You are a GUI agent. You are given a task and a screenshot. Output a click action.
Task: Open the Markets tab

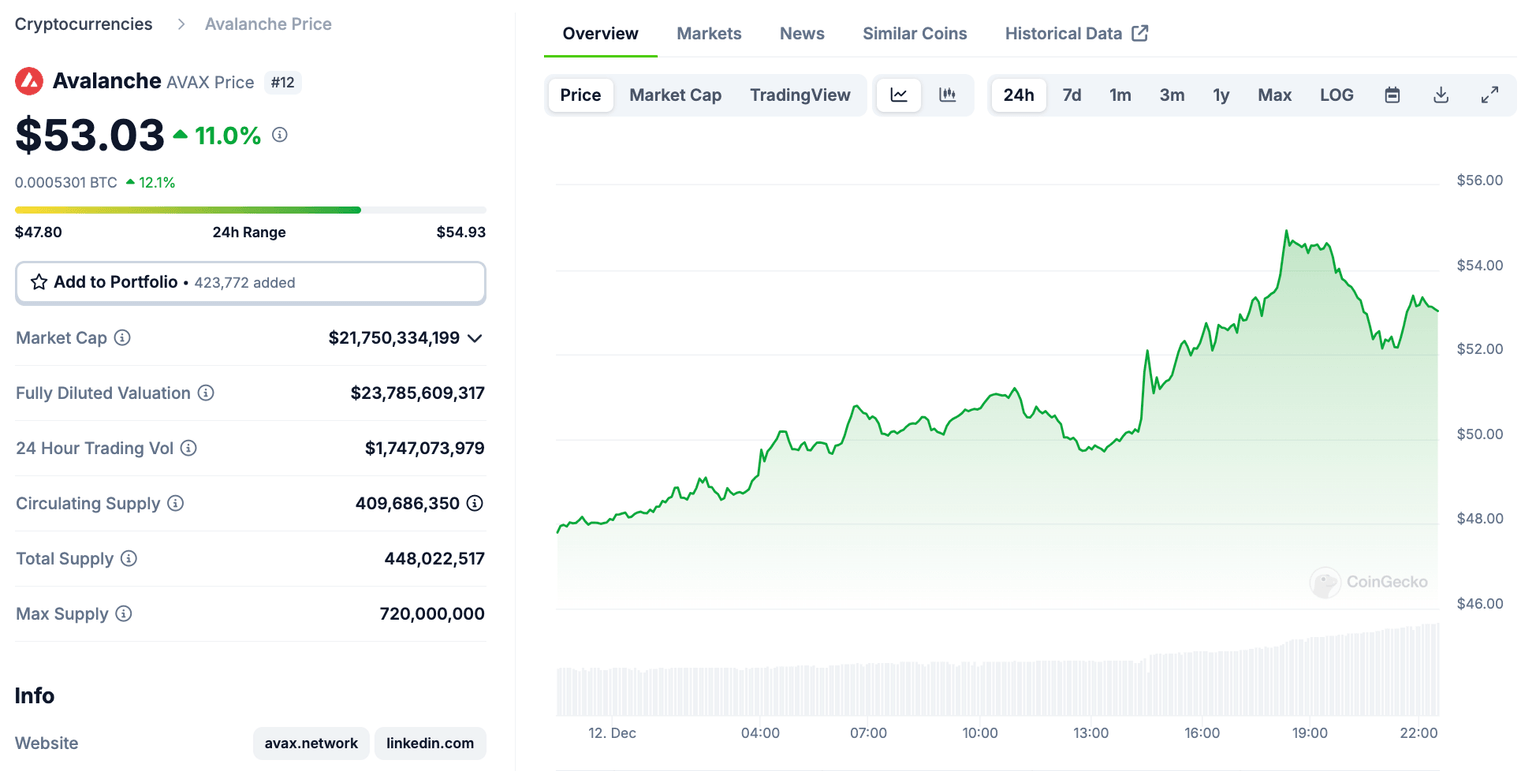pos(709,33)
